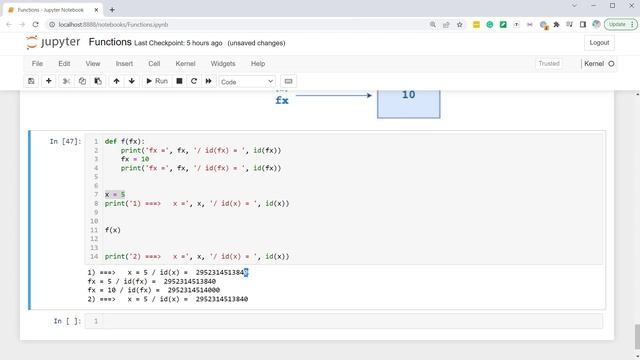The width and height of the screenshot is (640, 360).
Task: Open the tab search chevron
Action: click(574, 6)
